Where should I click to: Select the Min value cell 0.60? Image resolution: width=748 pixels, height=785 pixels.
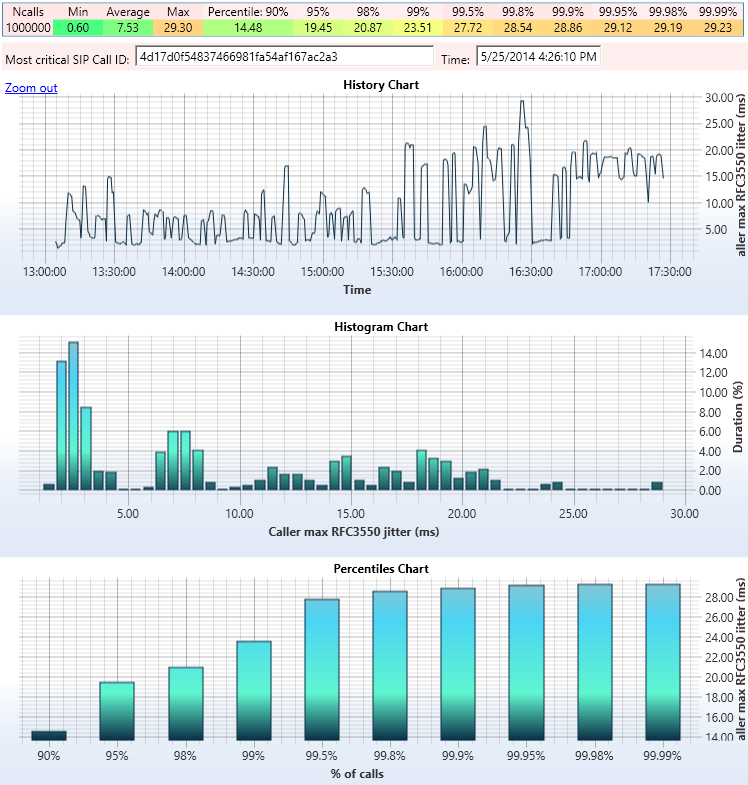[x=76, y=27]
